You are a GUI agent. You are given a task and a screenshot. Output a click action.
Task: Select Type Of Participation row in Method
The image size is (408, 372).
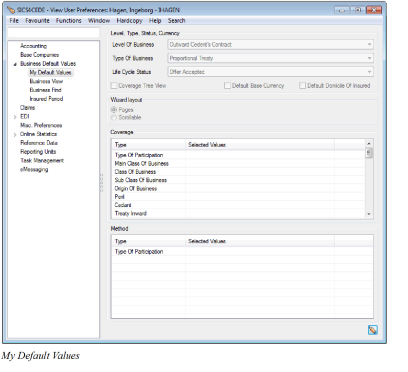click(242, 252)
